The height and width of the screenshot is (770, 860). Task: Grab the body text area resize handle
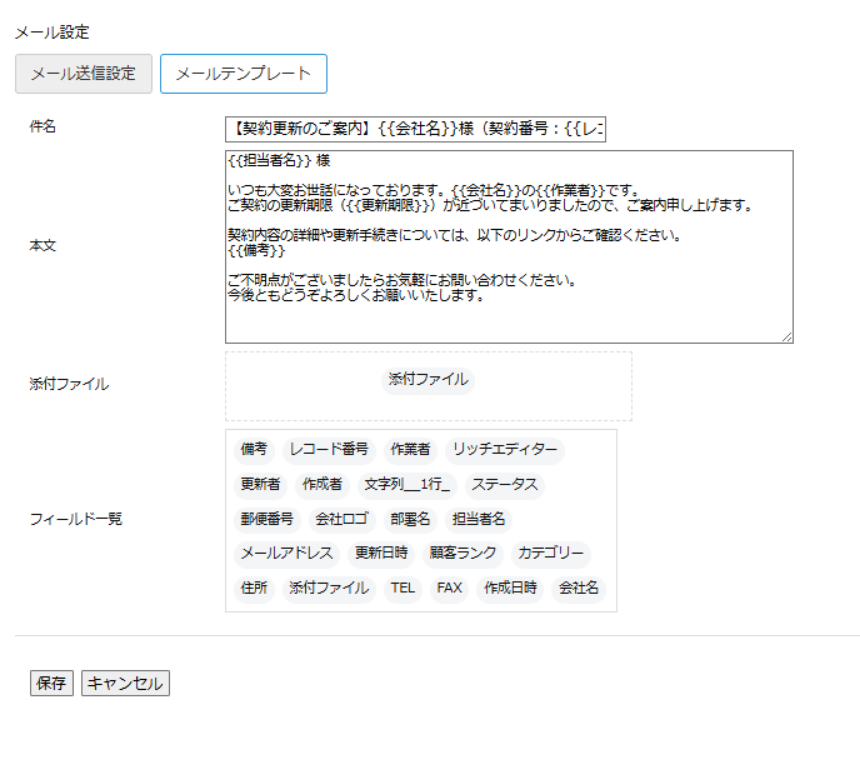click(x=787, y=338)
